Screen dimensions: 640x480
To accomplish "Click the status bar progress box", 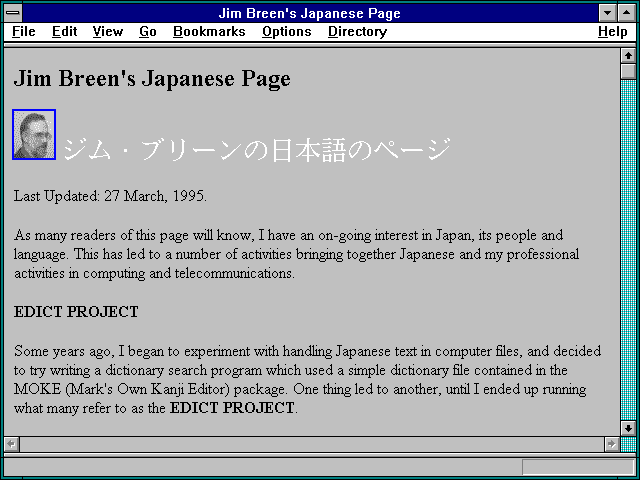I will click(x=578, y=467).
